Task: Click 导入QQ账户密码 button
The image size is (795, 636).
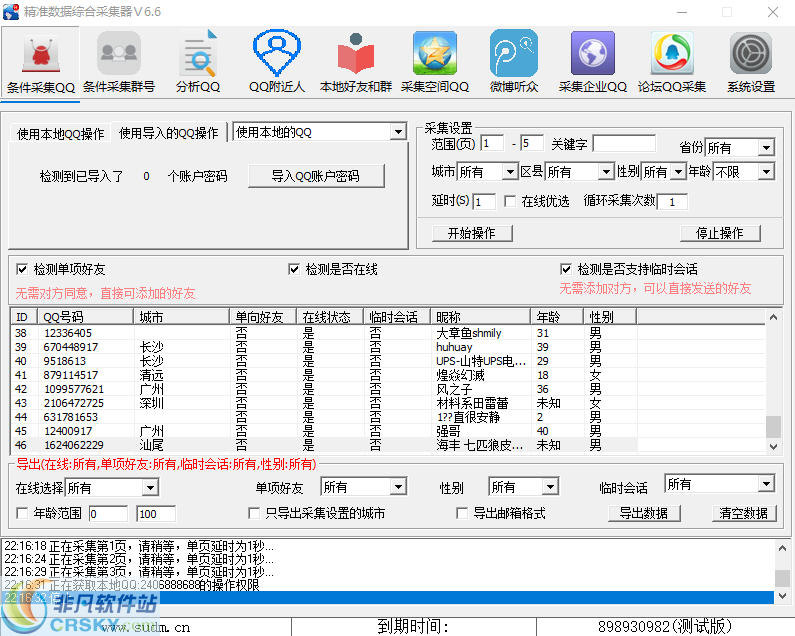Action: (x=316, y=176)
